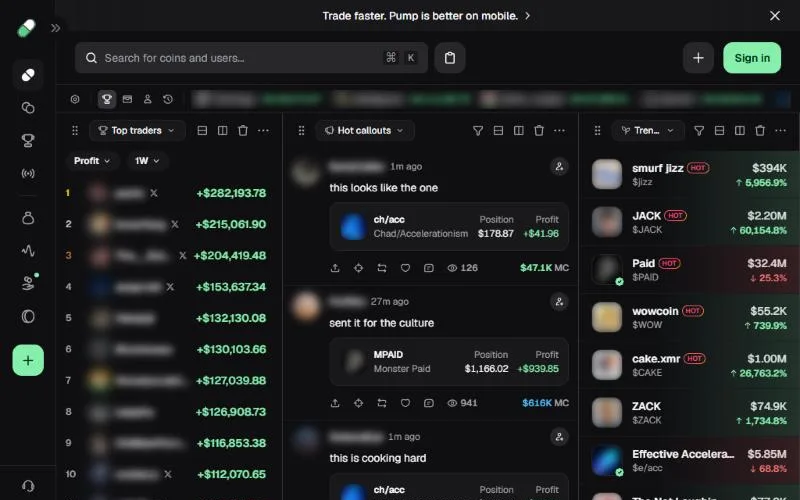
Task: Open the 'Trade faster. Pump is better on mobile.' link
Action: 426,16
